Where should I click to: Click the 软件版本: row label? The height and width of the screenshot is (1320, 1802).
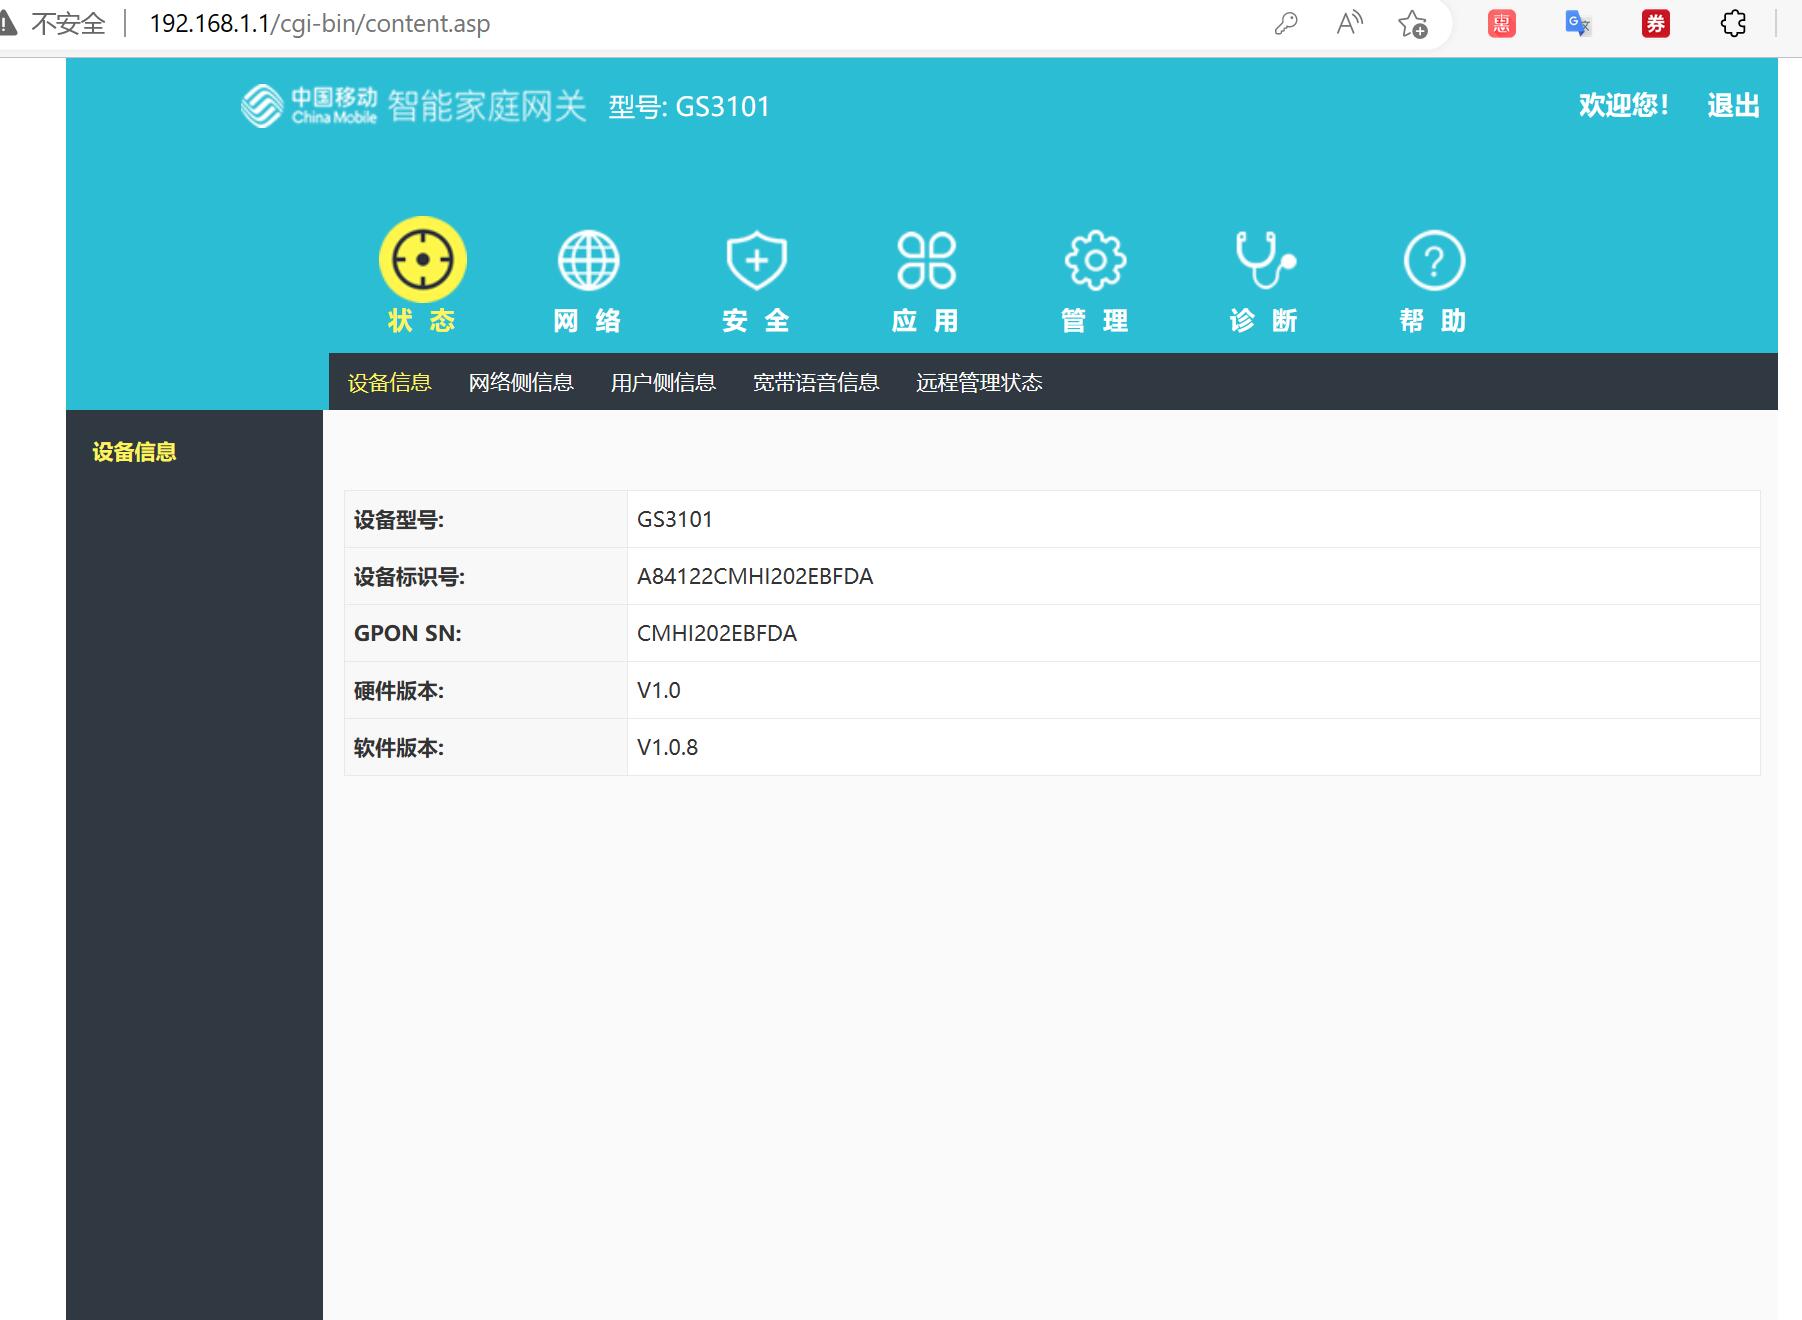pyautogui.click(x=399, y=748)
